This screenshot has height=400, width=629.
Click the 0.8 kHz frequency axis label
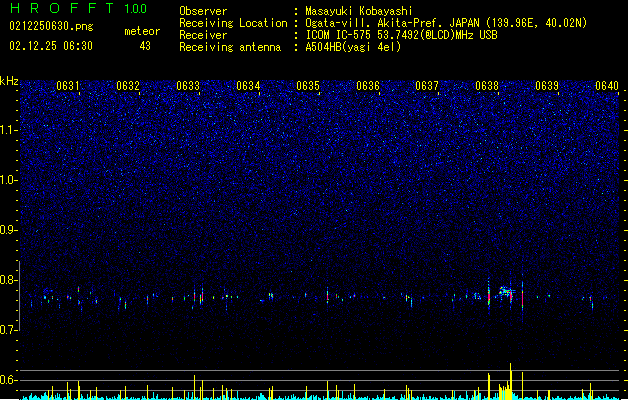pos(9,280)
